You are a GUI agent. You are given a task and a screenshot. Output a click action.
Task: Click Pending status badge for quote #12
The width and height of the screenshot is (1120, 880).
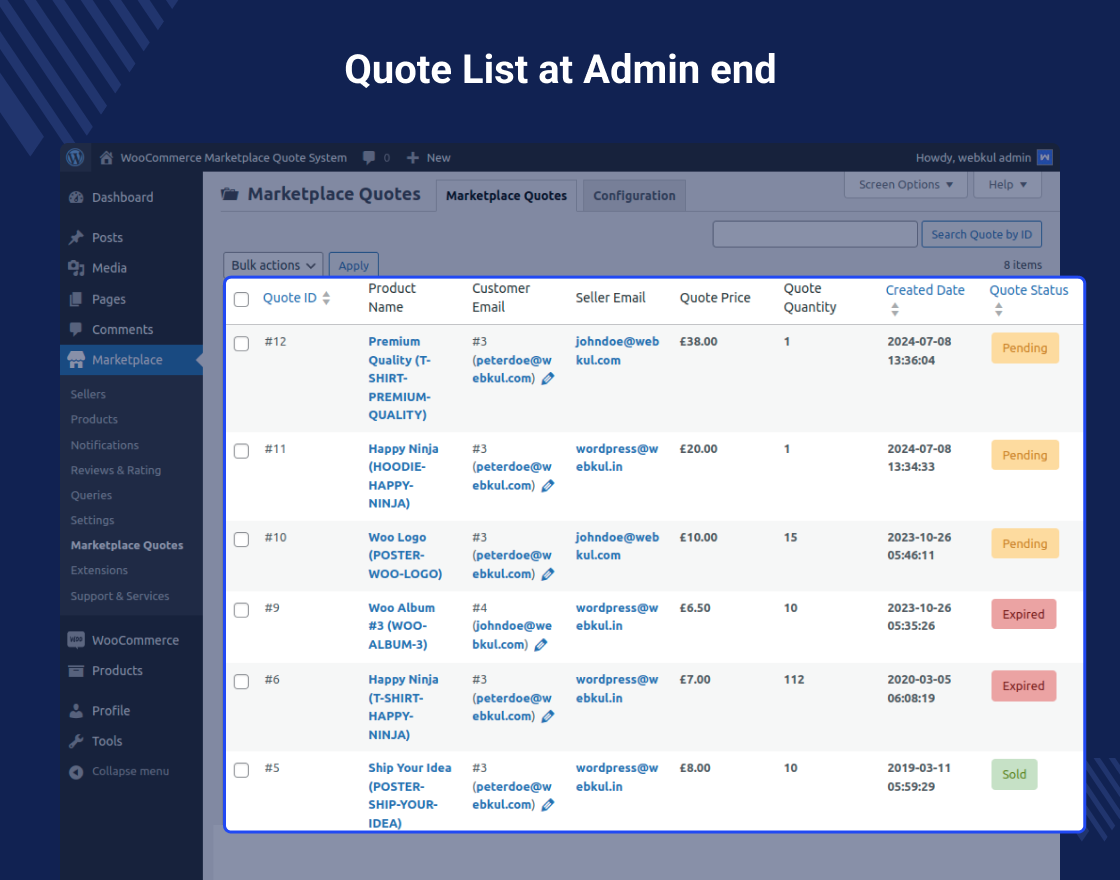pyautogui.click(x=1024, y=348)
